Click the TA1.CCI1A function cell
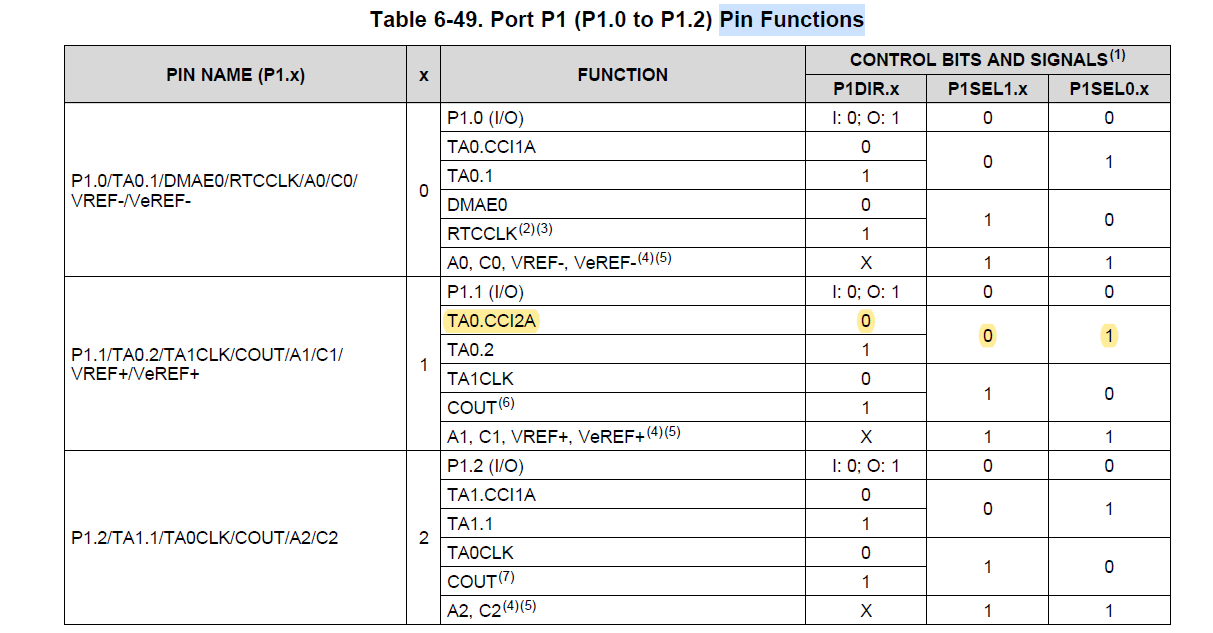1213x633 pixels. coord(491,495)
